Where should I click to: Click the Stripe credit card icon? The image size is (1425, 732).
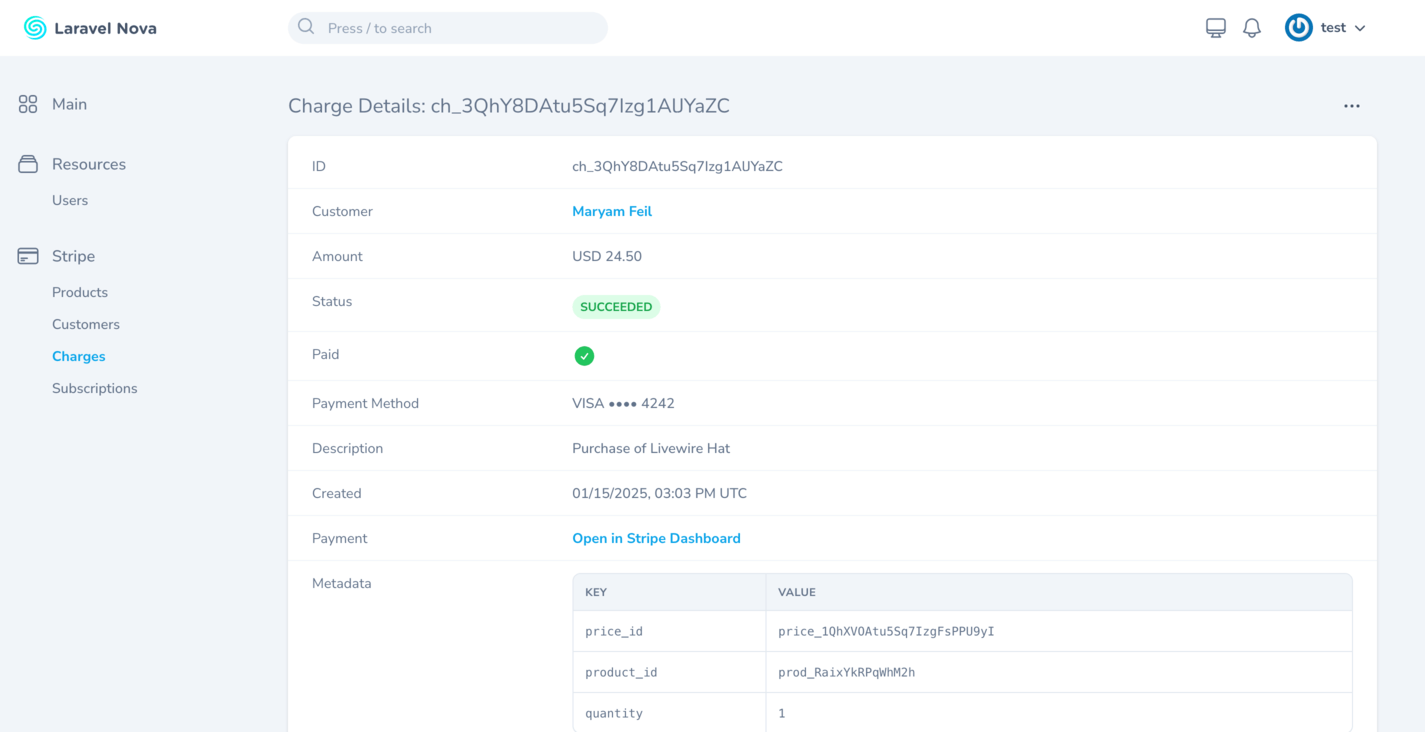28,256
